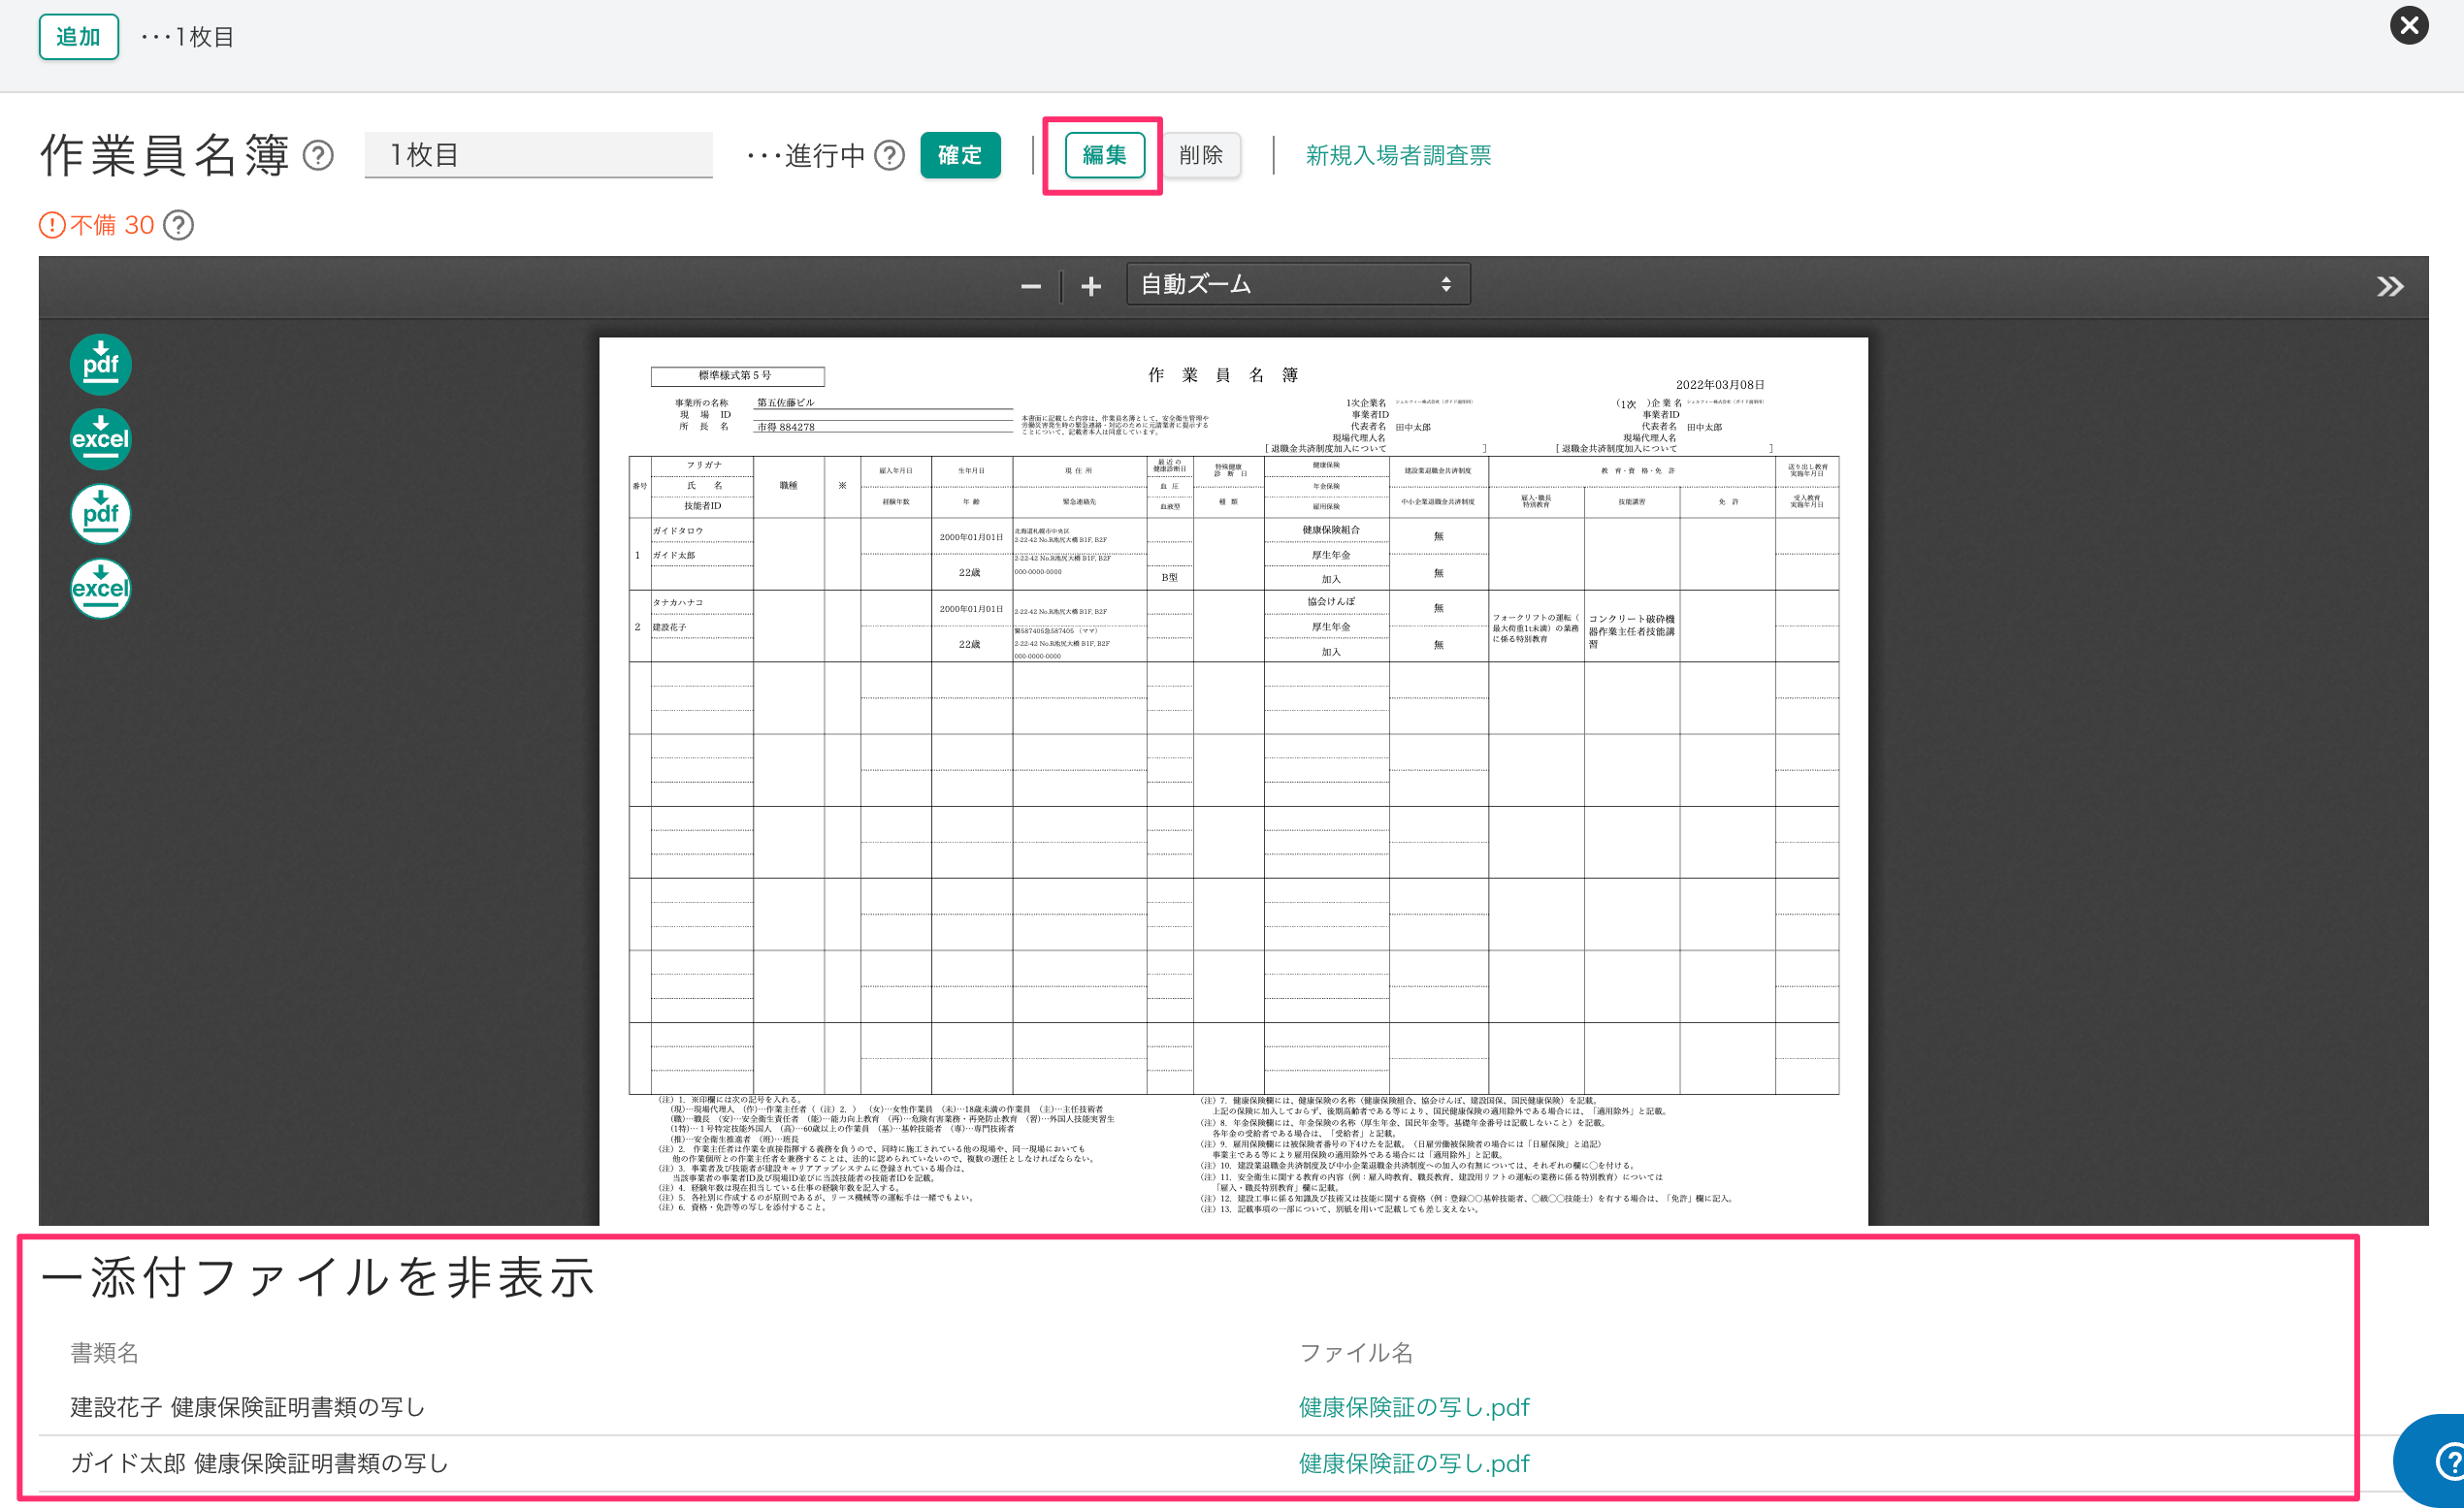The image size is (2464, 1509).
Task: Delete the document with 削除
Action: tap(1201, 155)
